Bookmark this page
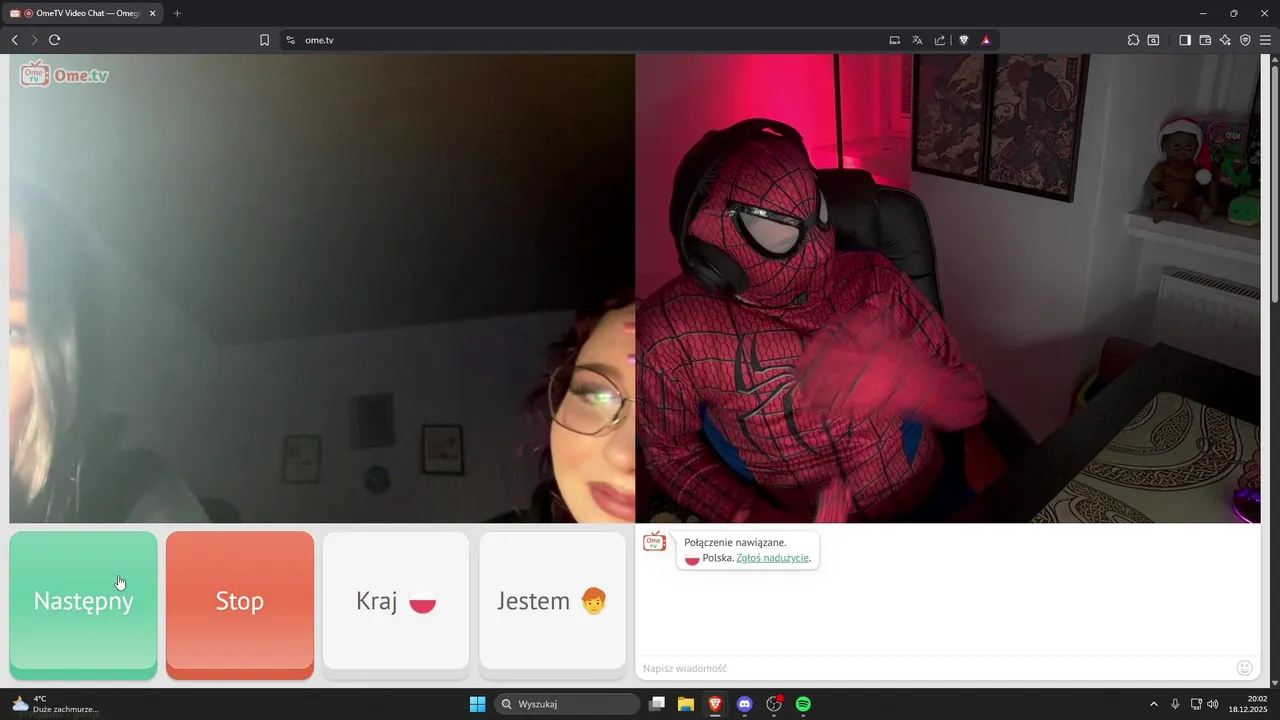Image resolution: width=1280 pixels, height=720 pixels. point(265,40)
